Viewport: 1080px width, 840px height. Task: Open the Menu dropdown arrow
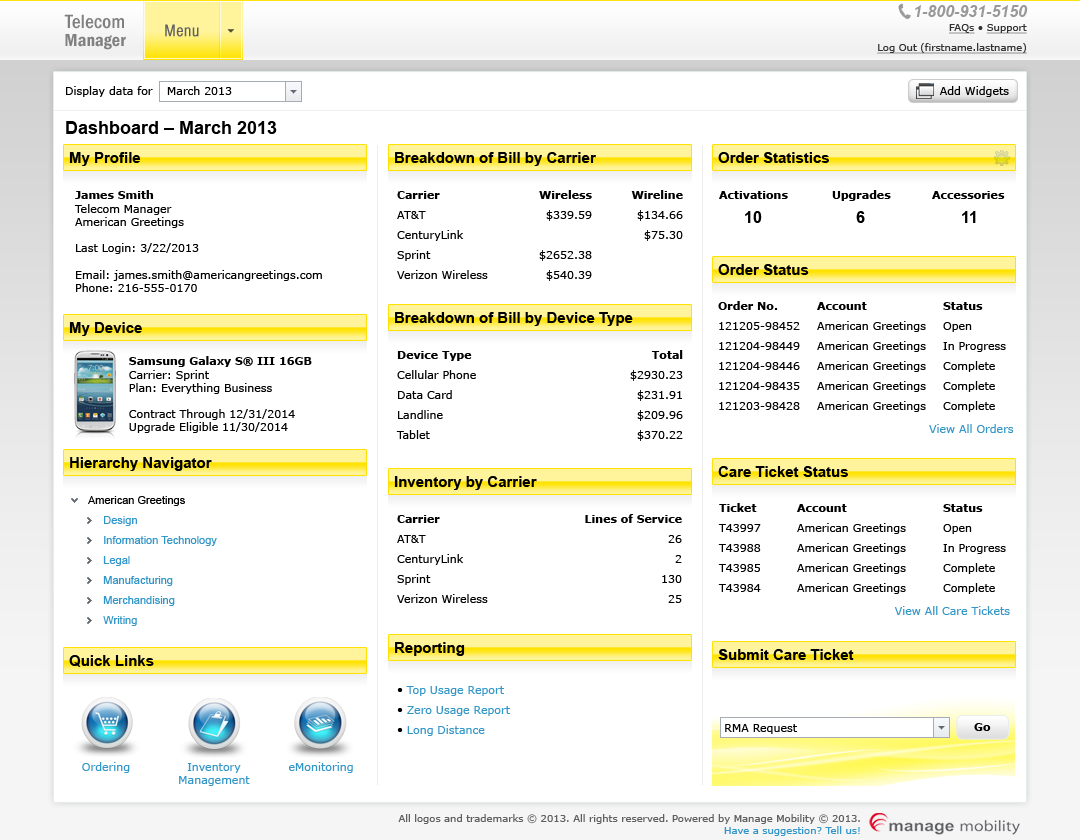click(231, 31)
